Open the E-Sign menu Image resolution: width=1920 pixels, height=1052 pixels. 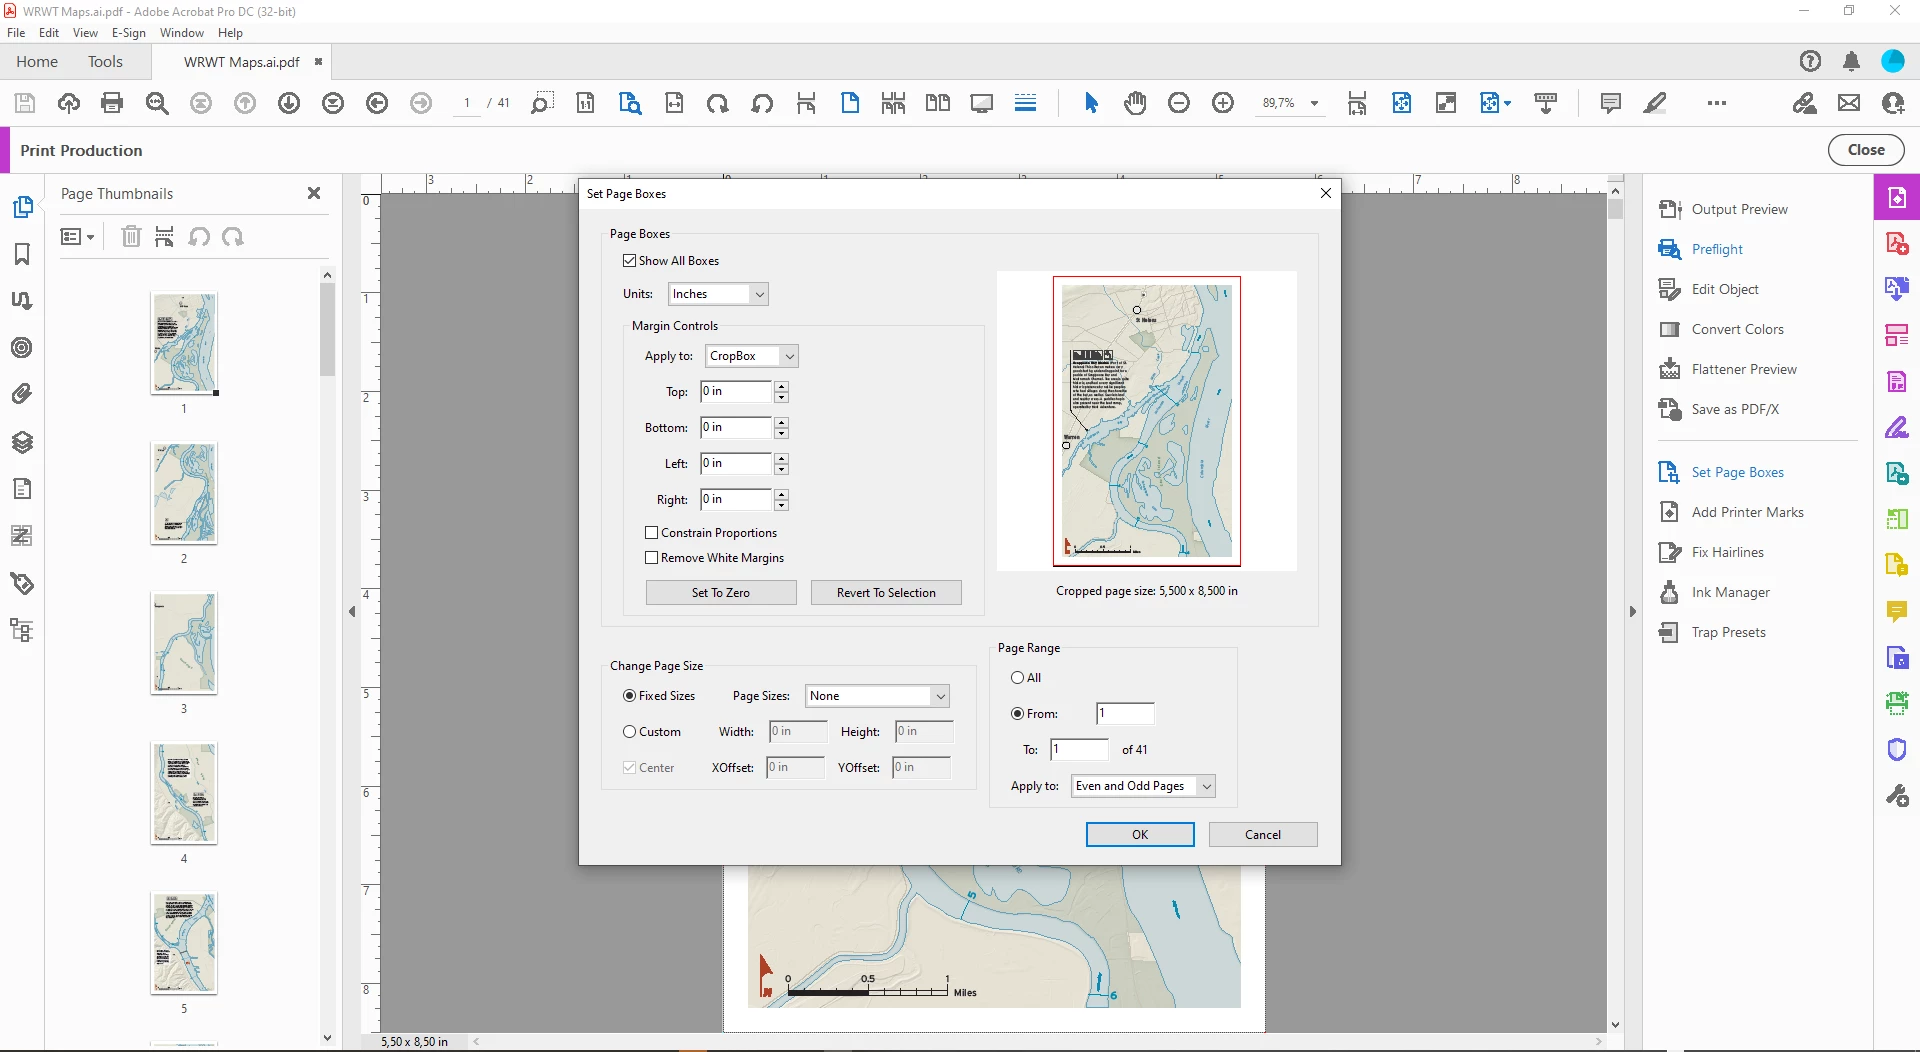pyautogui.click(x=128, y=33)
